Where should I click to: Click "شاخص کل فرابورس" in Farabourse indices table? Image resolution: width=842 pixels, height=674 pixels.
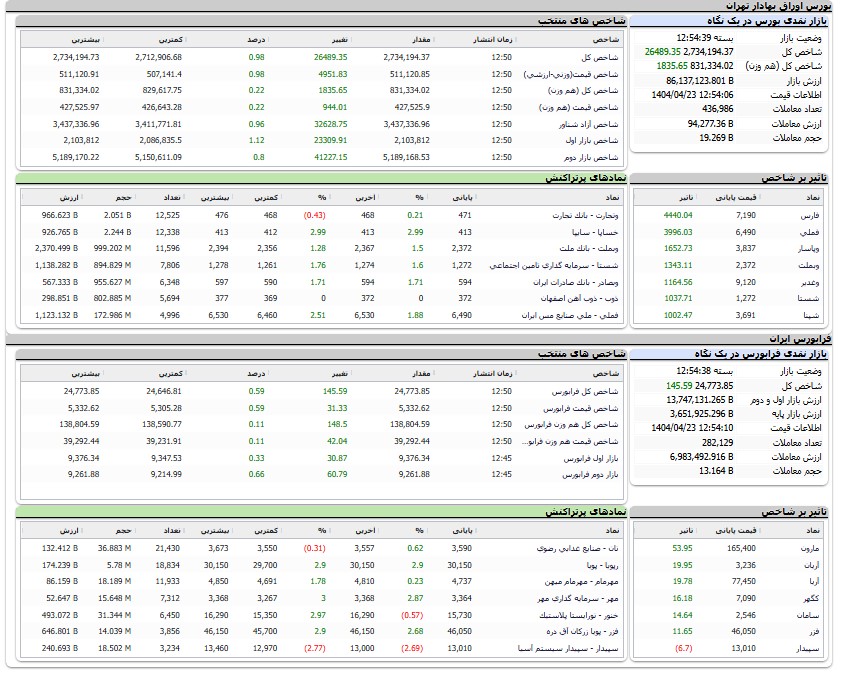click(x=585, y=392)
